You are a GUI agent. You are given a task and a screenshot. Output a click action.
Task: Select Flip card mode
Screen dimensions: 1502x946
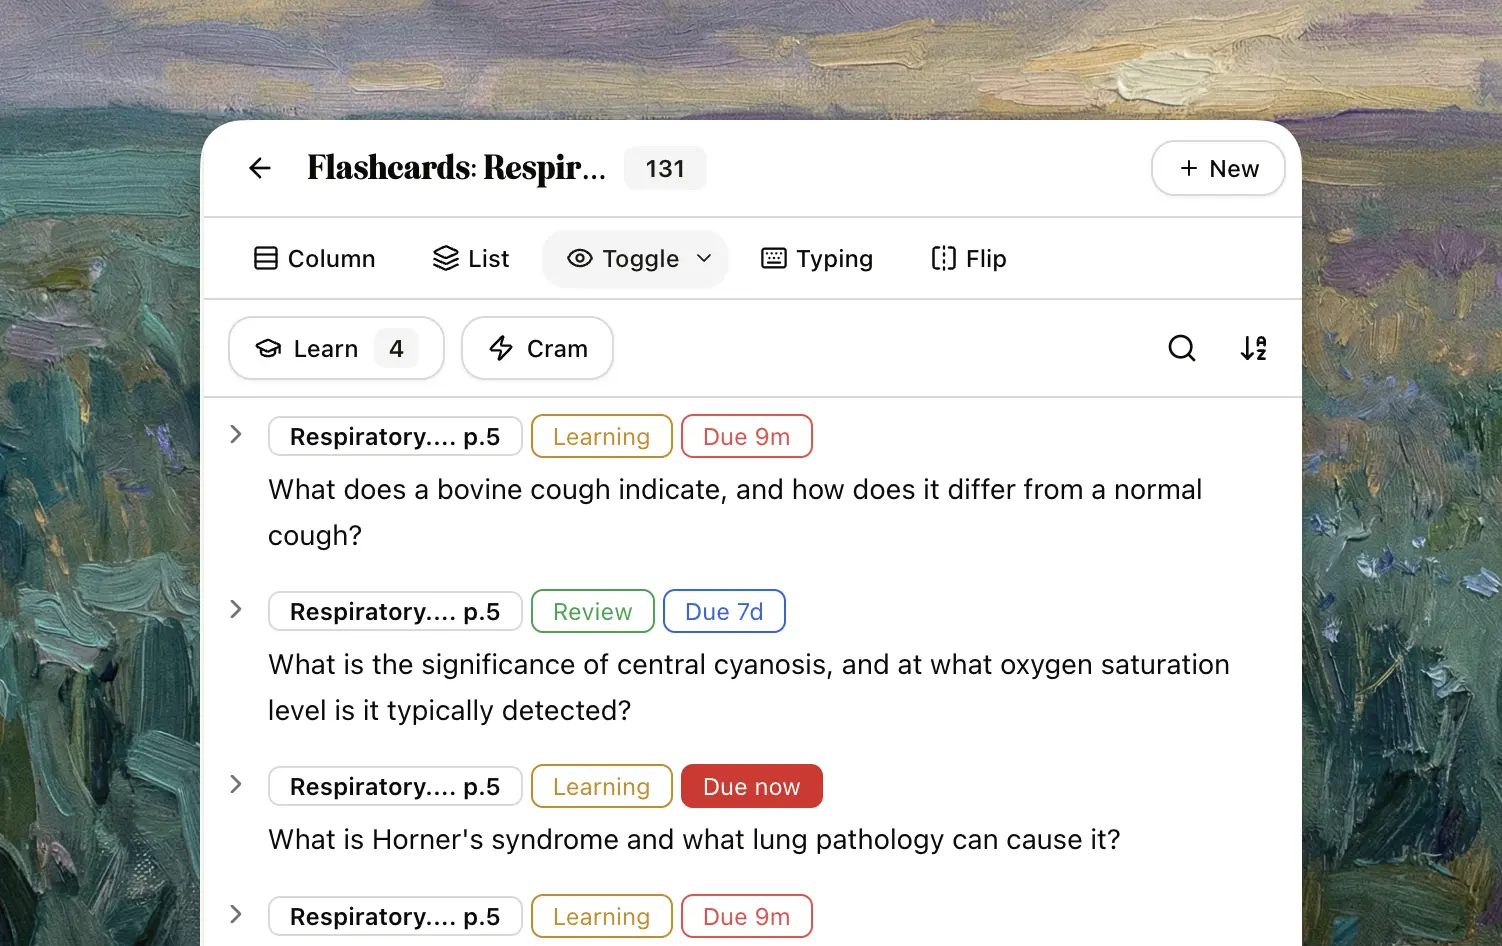[x=968, y=259]
